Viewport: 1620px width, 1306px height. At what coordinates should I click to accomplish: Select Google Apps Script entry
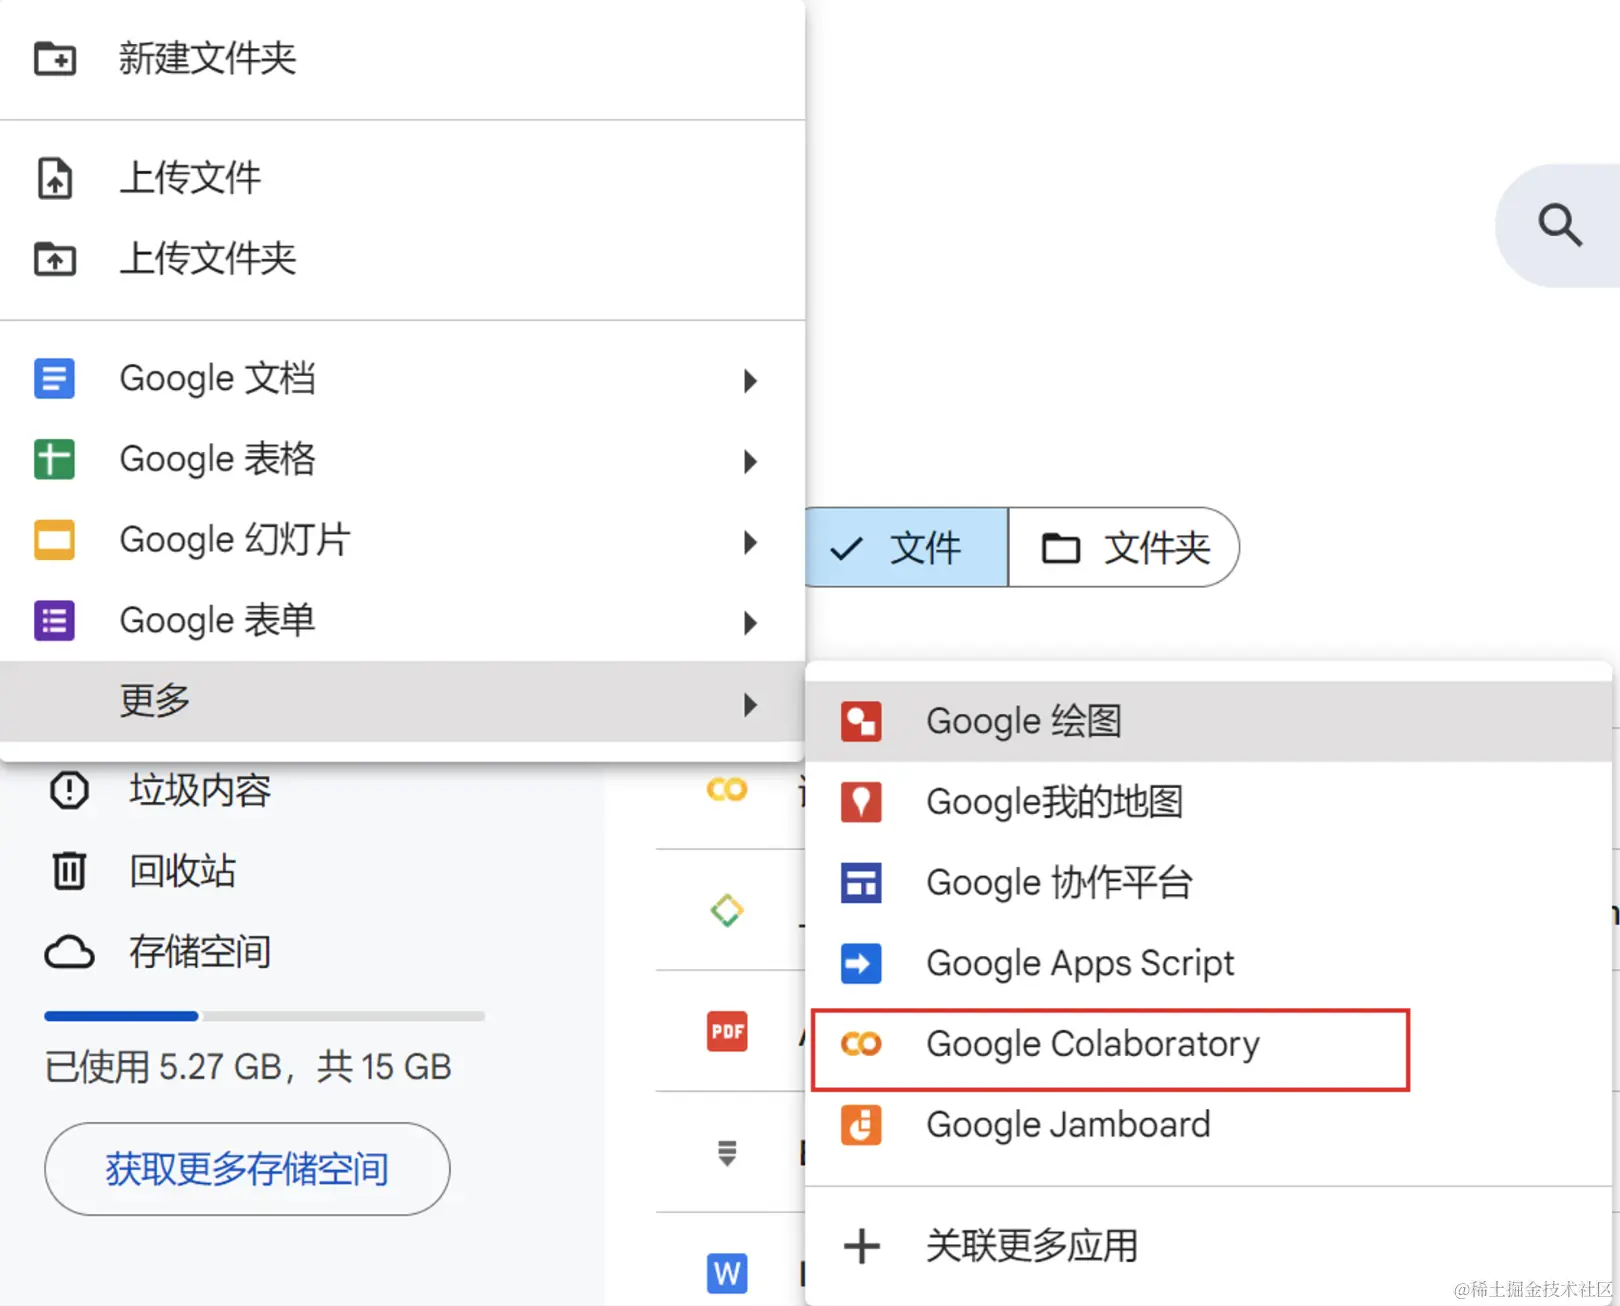coord(1209,964)
